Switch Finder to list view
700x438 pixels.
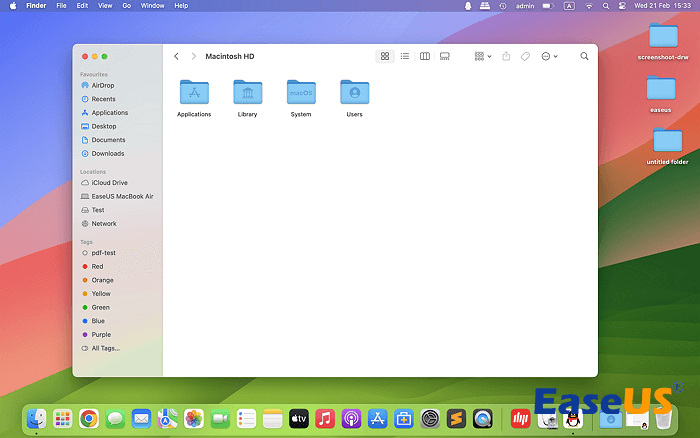(405, 57)
